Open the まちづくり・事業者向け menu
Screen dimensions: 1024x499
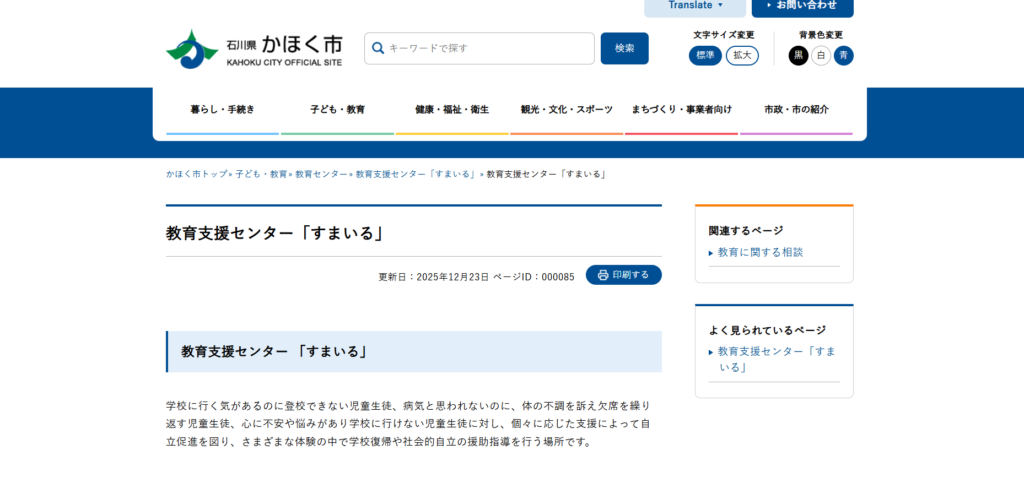681,110
